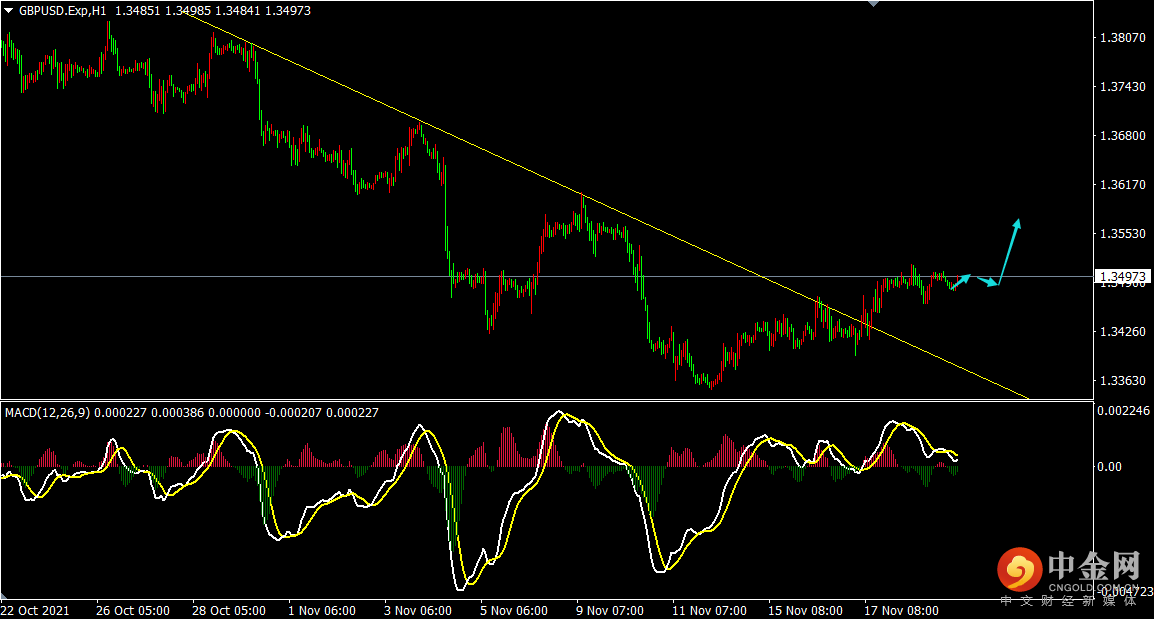Click the 1.38070 price axis label
Screen dimensions: 1154x619
[1122, 38]
